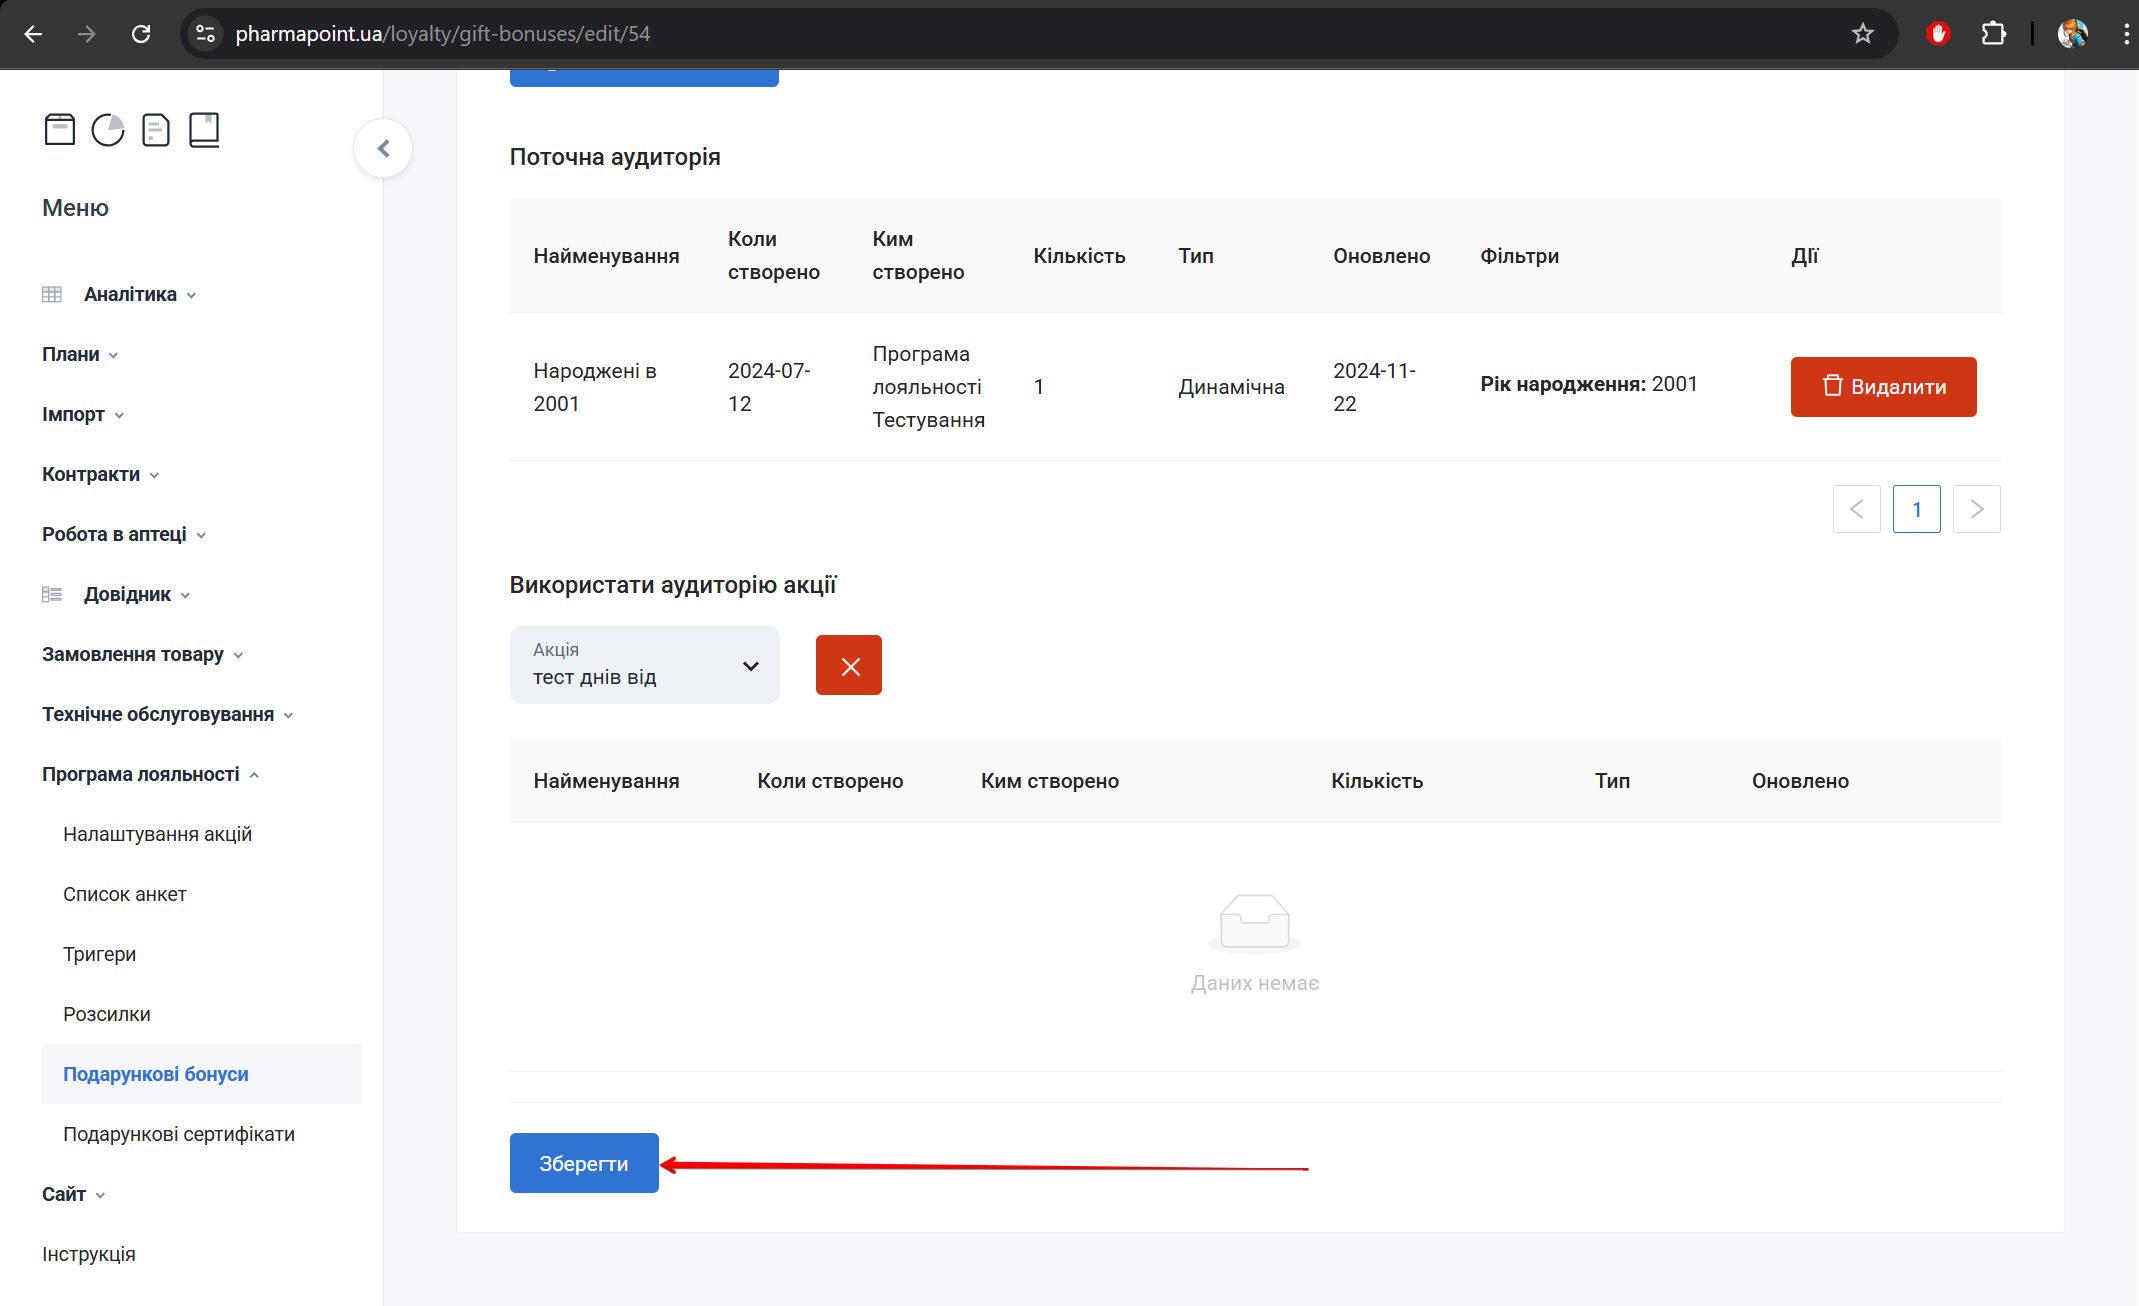Expand the Аналітика menu section
This screenshot has height=1306, width=2139.
130,294
